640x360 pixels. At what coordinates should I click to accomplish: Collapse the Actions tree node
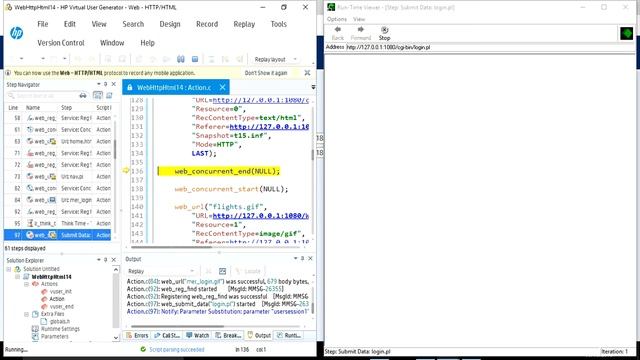click(27, 284)
